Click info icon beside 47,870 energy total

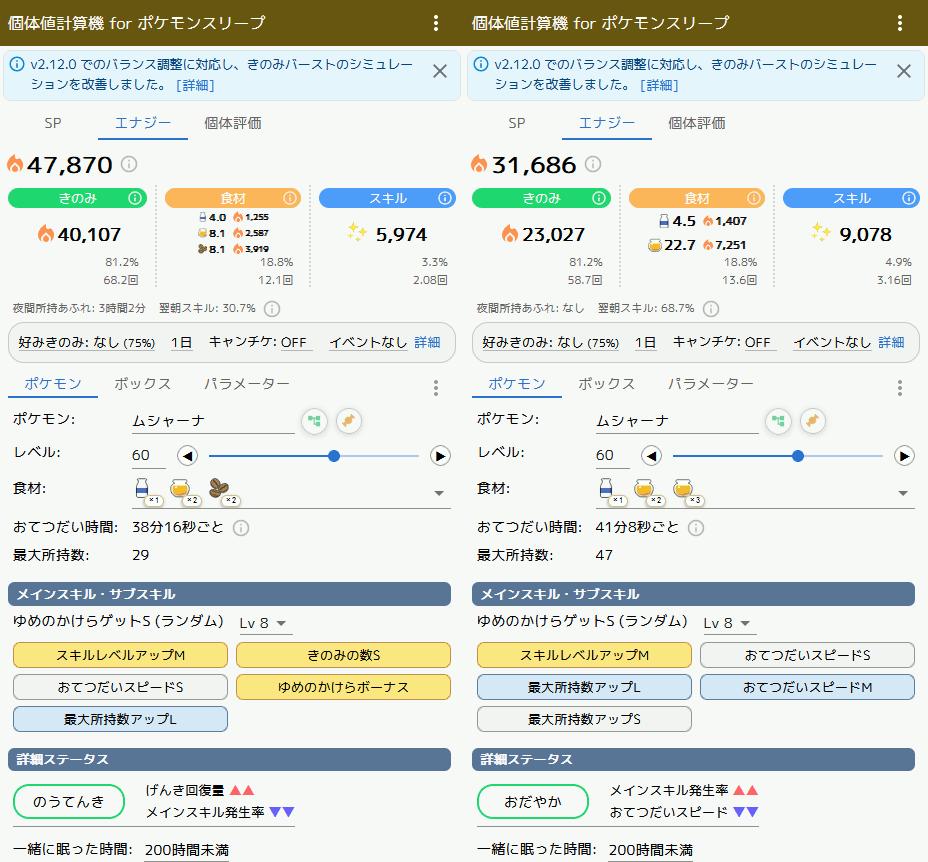point(129,164)
